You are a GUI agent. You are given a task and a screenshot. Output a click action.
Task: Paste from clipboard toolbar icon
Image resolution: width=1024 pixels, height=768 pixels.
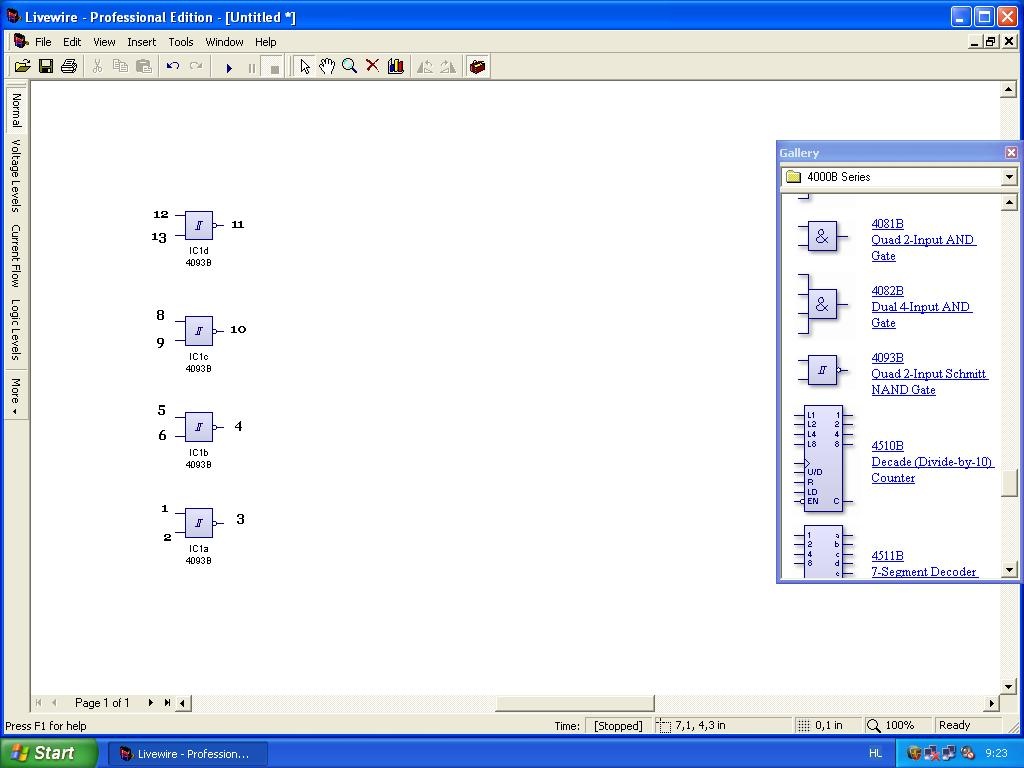[144, 66]
